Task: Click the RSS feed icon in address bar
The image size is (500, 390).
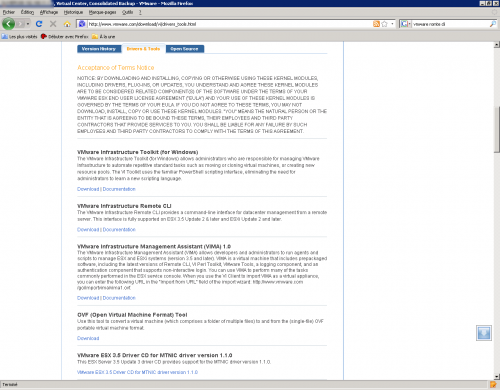Action: (x=376, y=24)
